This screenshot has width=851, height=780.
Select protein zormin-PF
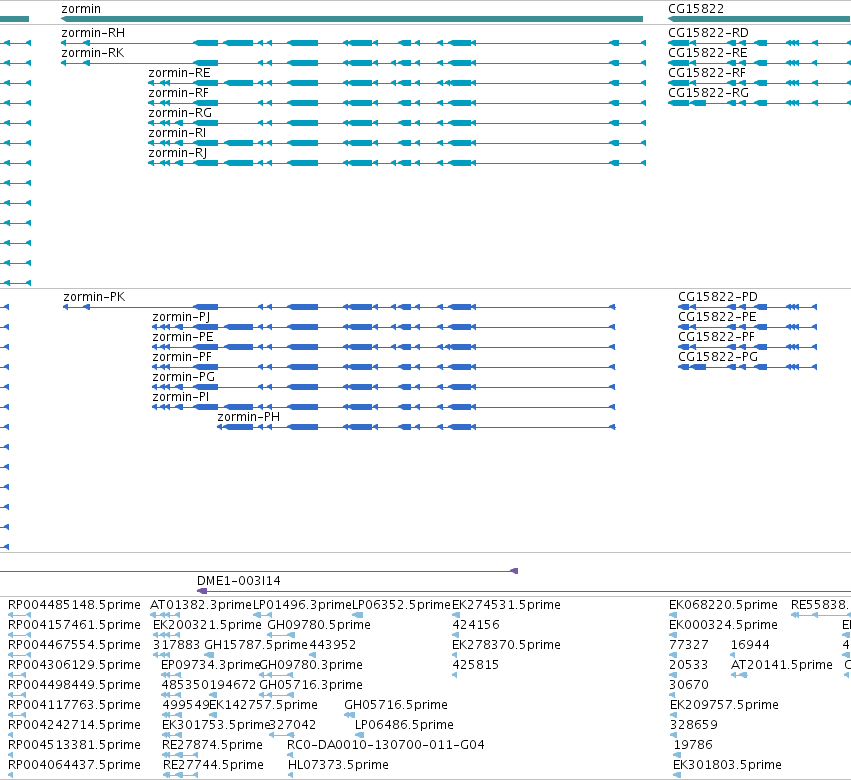(384, 367)
